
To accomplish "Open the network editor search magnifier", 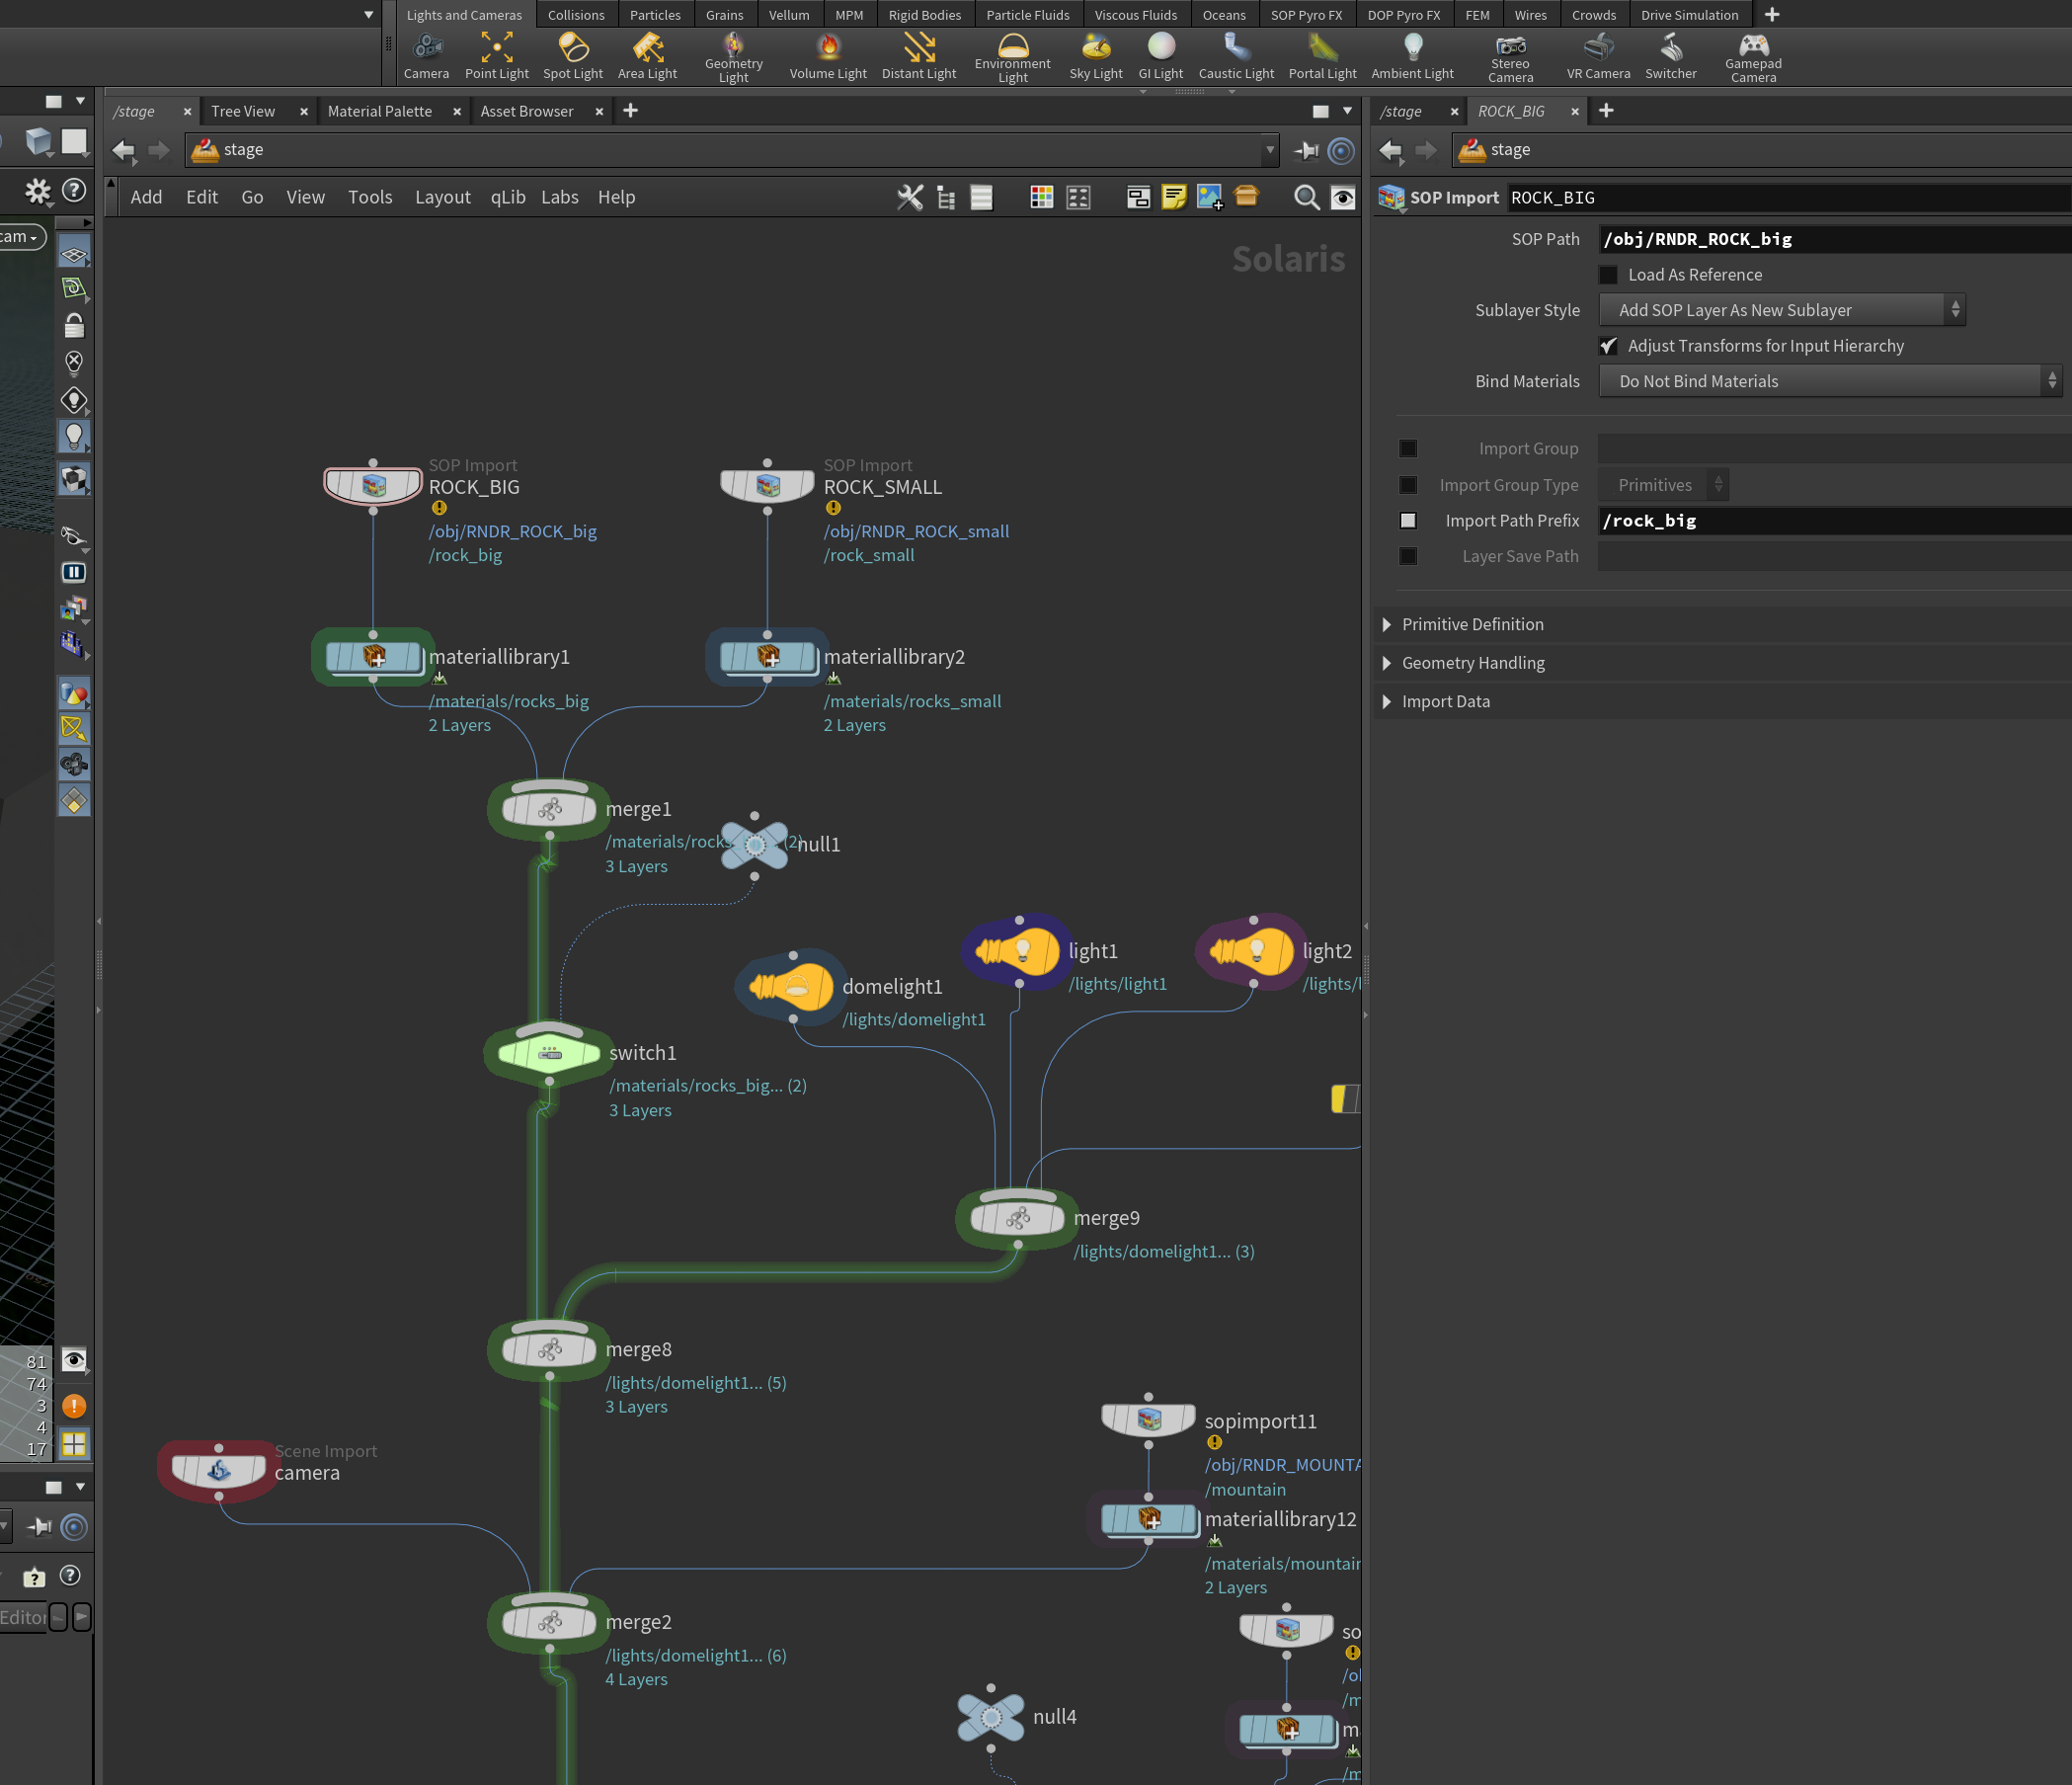I will 1306,197.
